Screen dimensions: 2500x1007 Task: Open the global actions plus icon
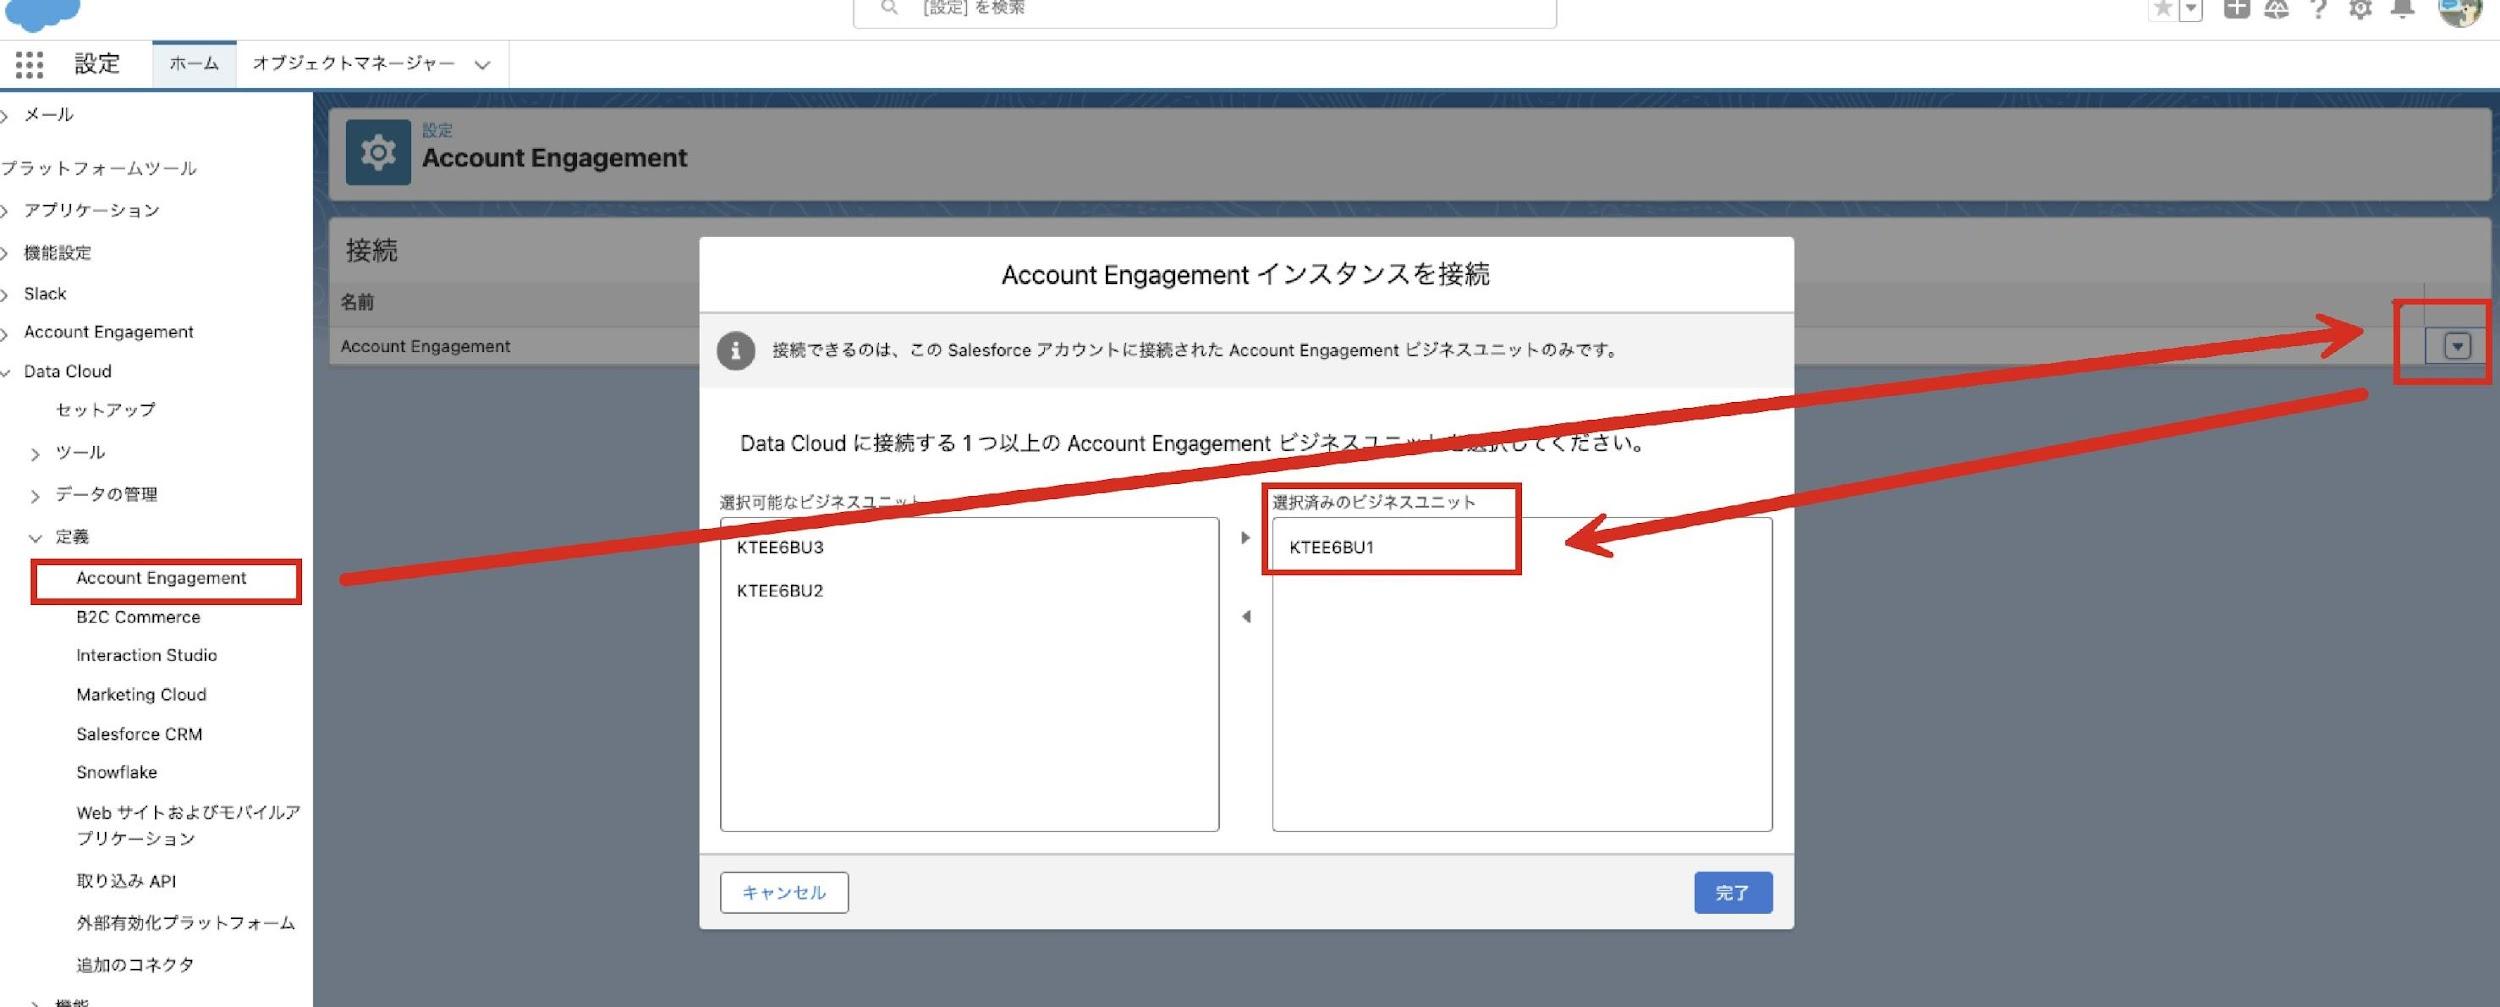2236,9
